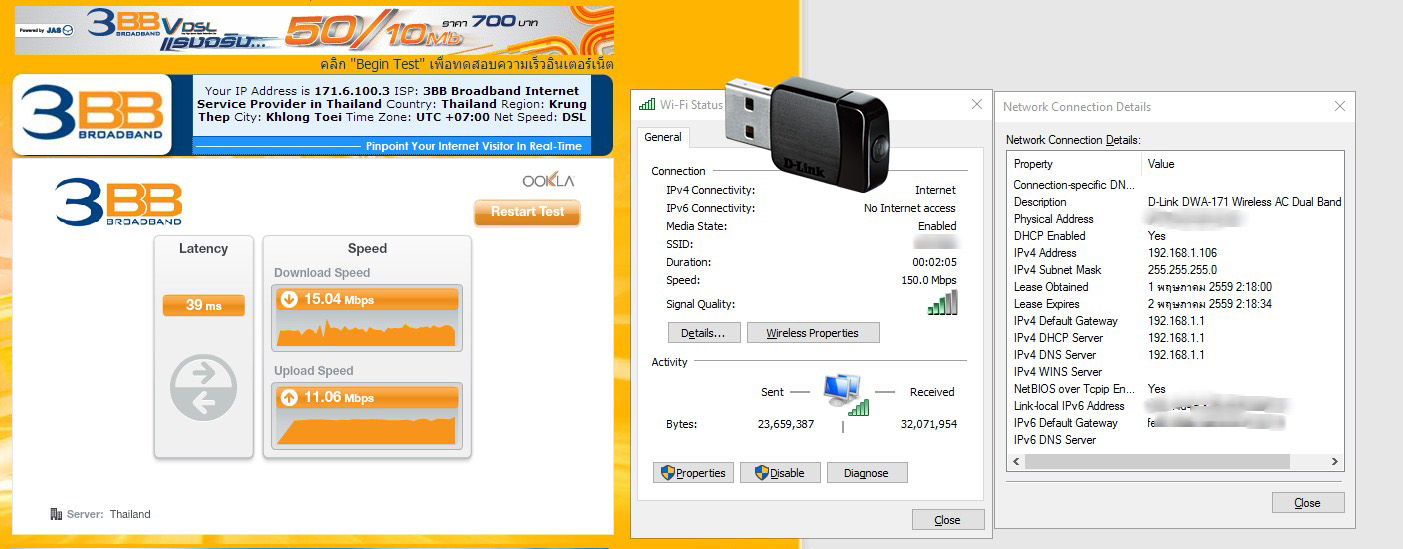This screenshot has width=1403, height=549.
Task: Click the latency two-arrows circle icon
Action: [x=204, y=387]
